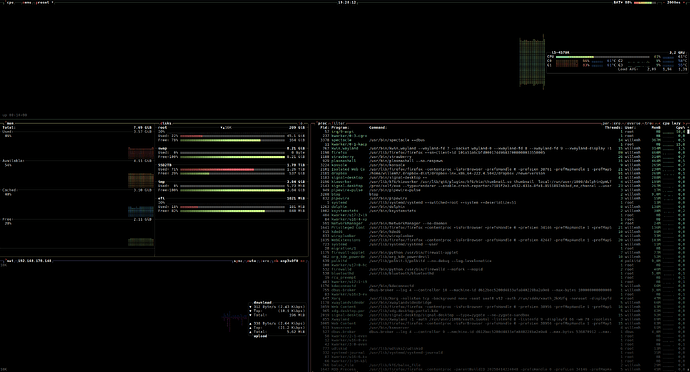This screenshot has width=690, height=372.
Task: Cycle the preset option in the top bar
Action: (x=44, y=2)
